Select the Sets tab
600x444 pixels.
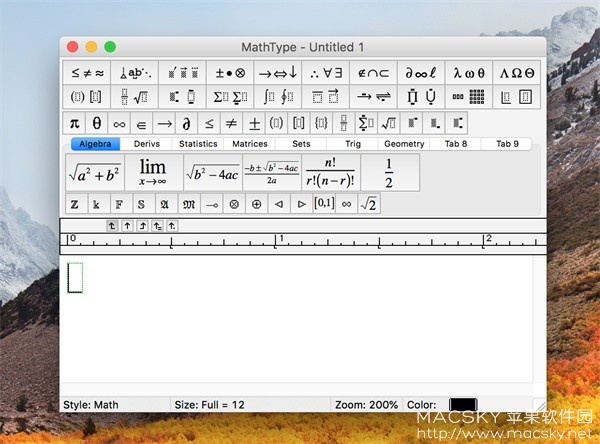pyautogui.click(x=301, y=144)
